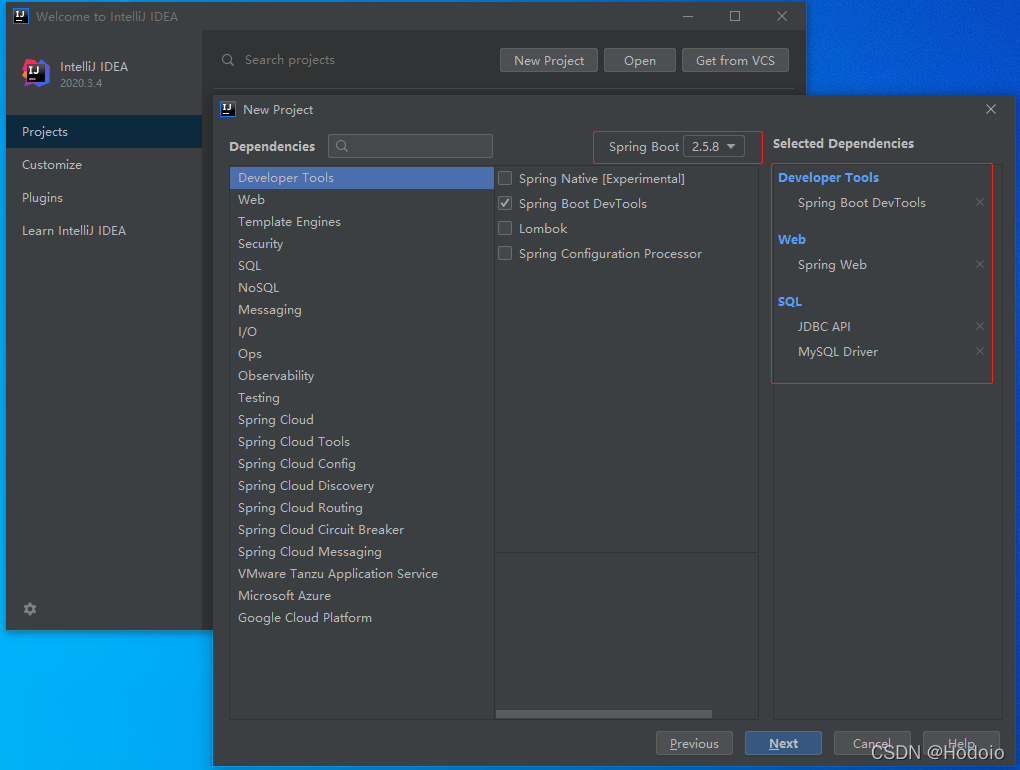Click Open button in Welcome window
This screenshot has height=770, width=1020.
(639, 60)
